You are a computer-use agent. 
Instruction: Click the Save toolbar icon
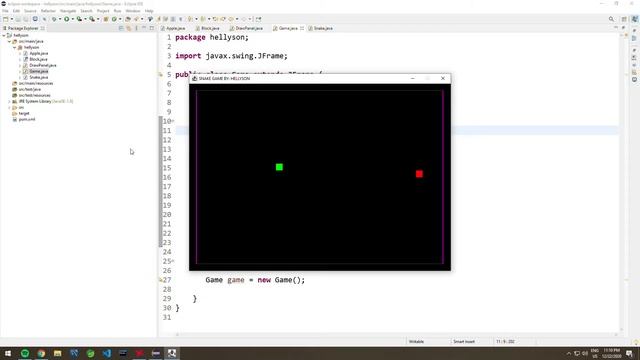18,19
